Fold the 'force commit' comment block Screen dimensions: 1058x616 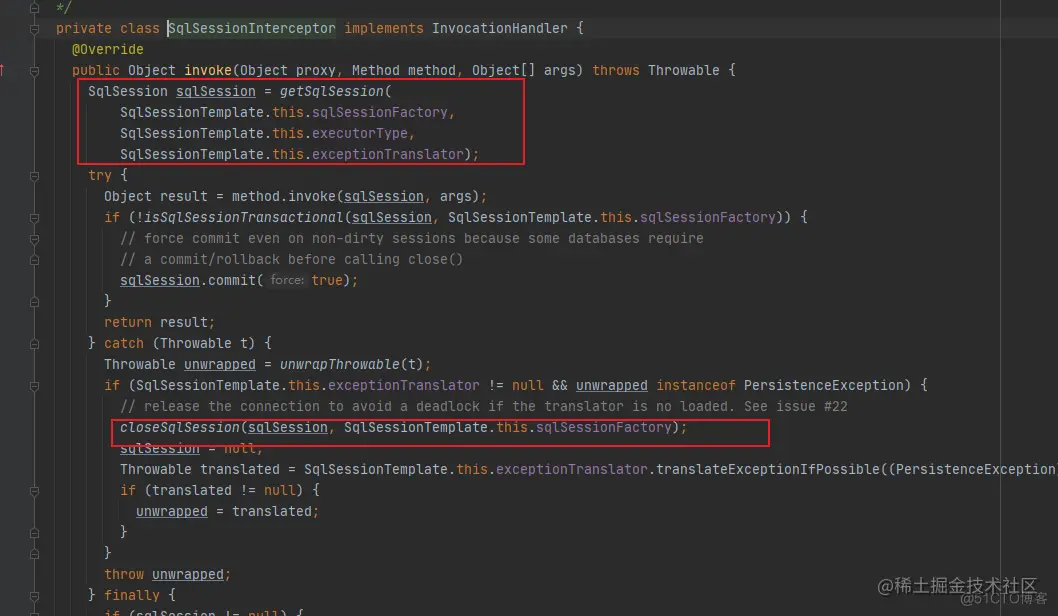[34, 239]
